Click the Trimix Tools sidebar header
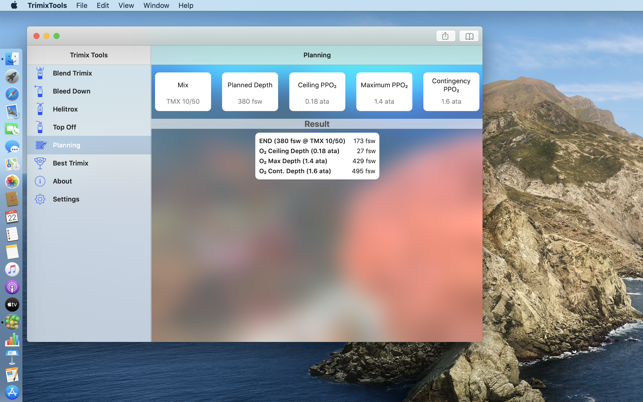Screen dimensions: 643x402 (x=89, y=55)
